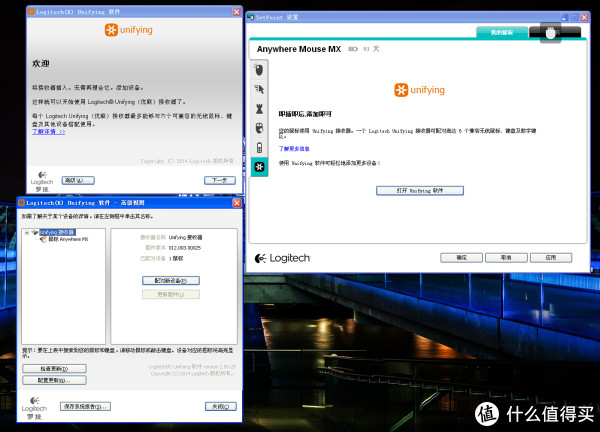The width and height of the screenshot is (600, 432).
Task: Open the chess-piece game settings icon in SetPoint
Action: (x=259, y=109)
